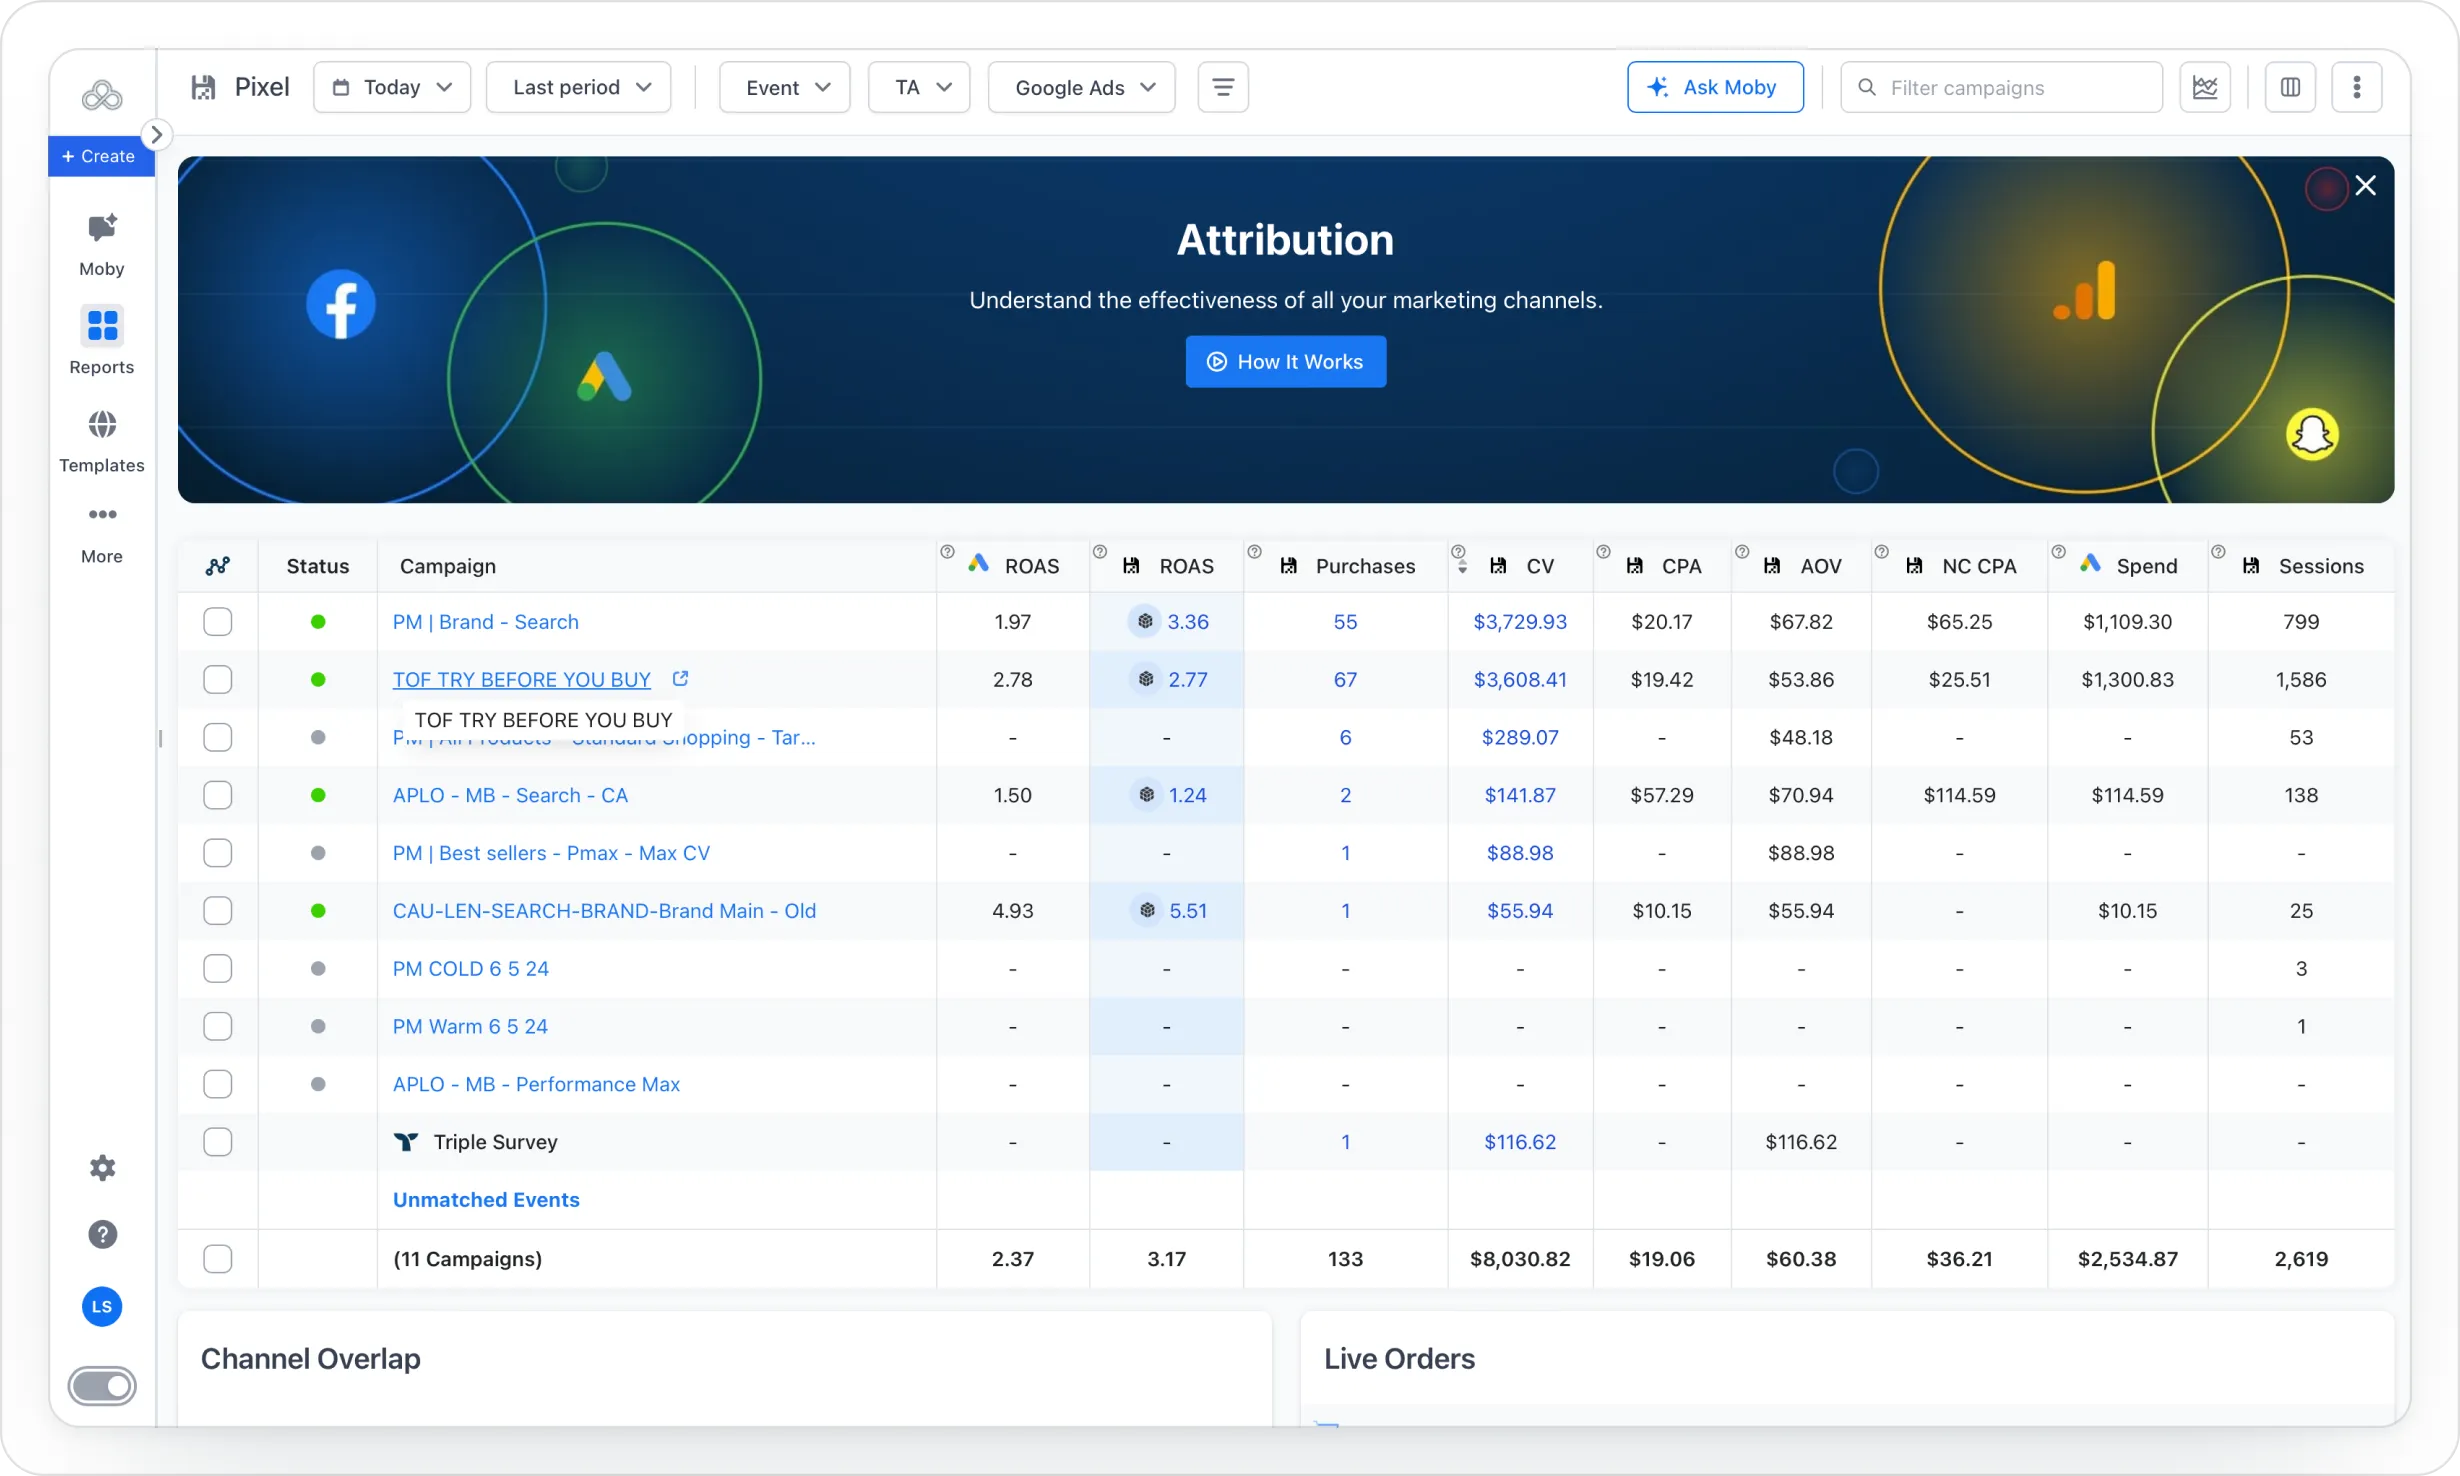The height and width of the screenshot is (1476, 2460).
Task: Click the settings gear icon
Action: click(102, 1167)
